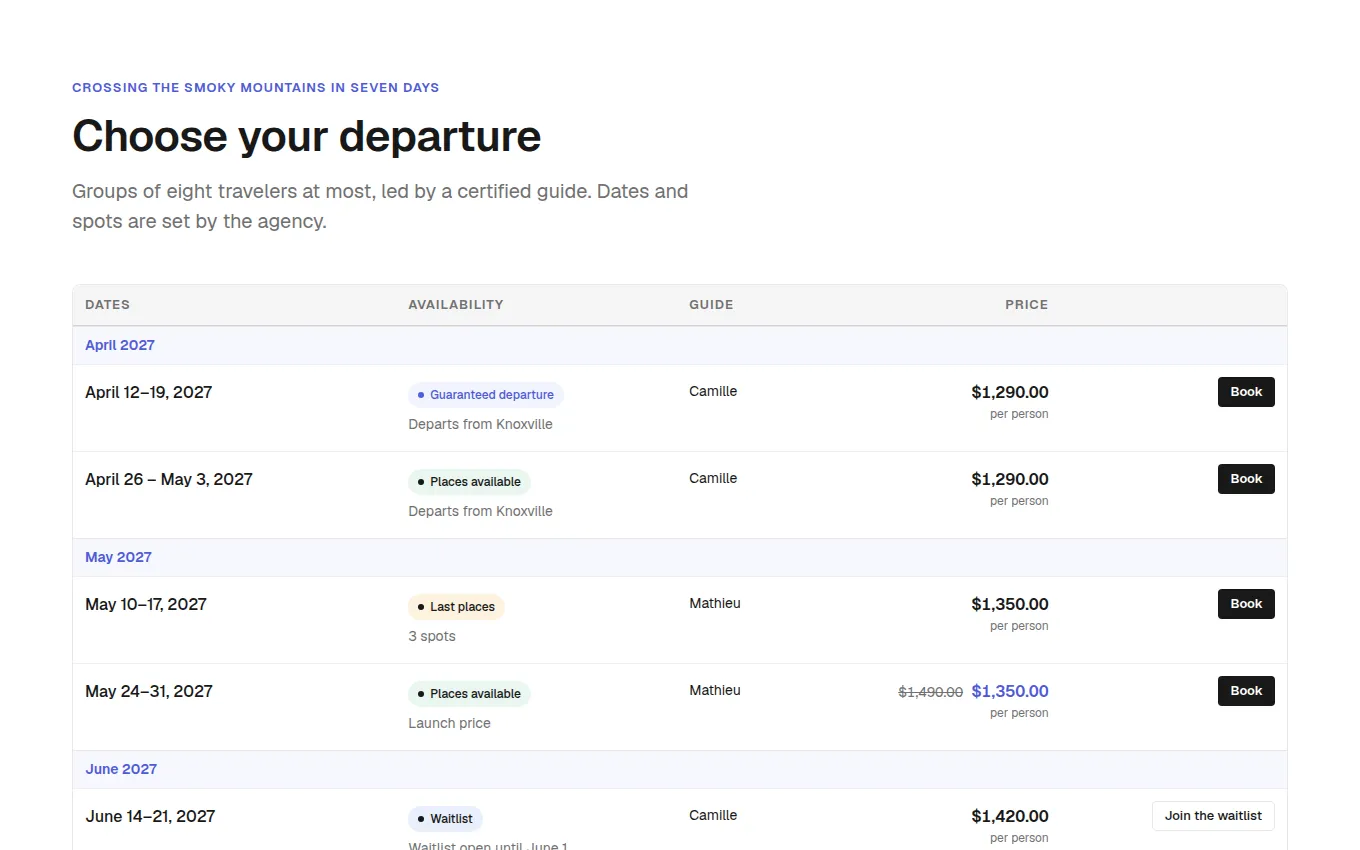
Task: Click guide Camille in the April 12–19 row
Action: [x=713, y=391]
